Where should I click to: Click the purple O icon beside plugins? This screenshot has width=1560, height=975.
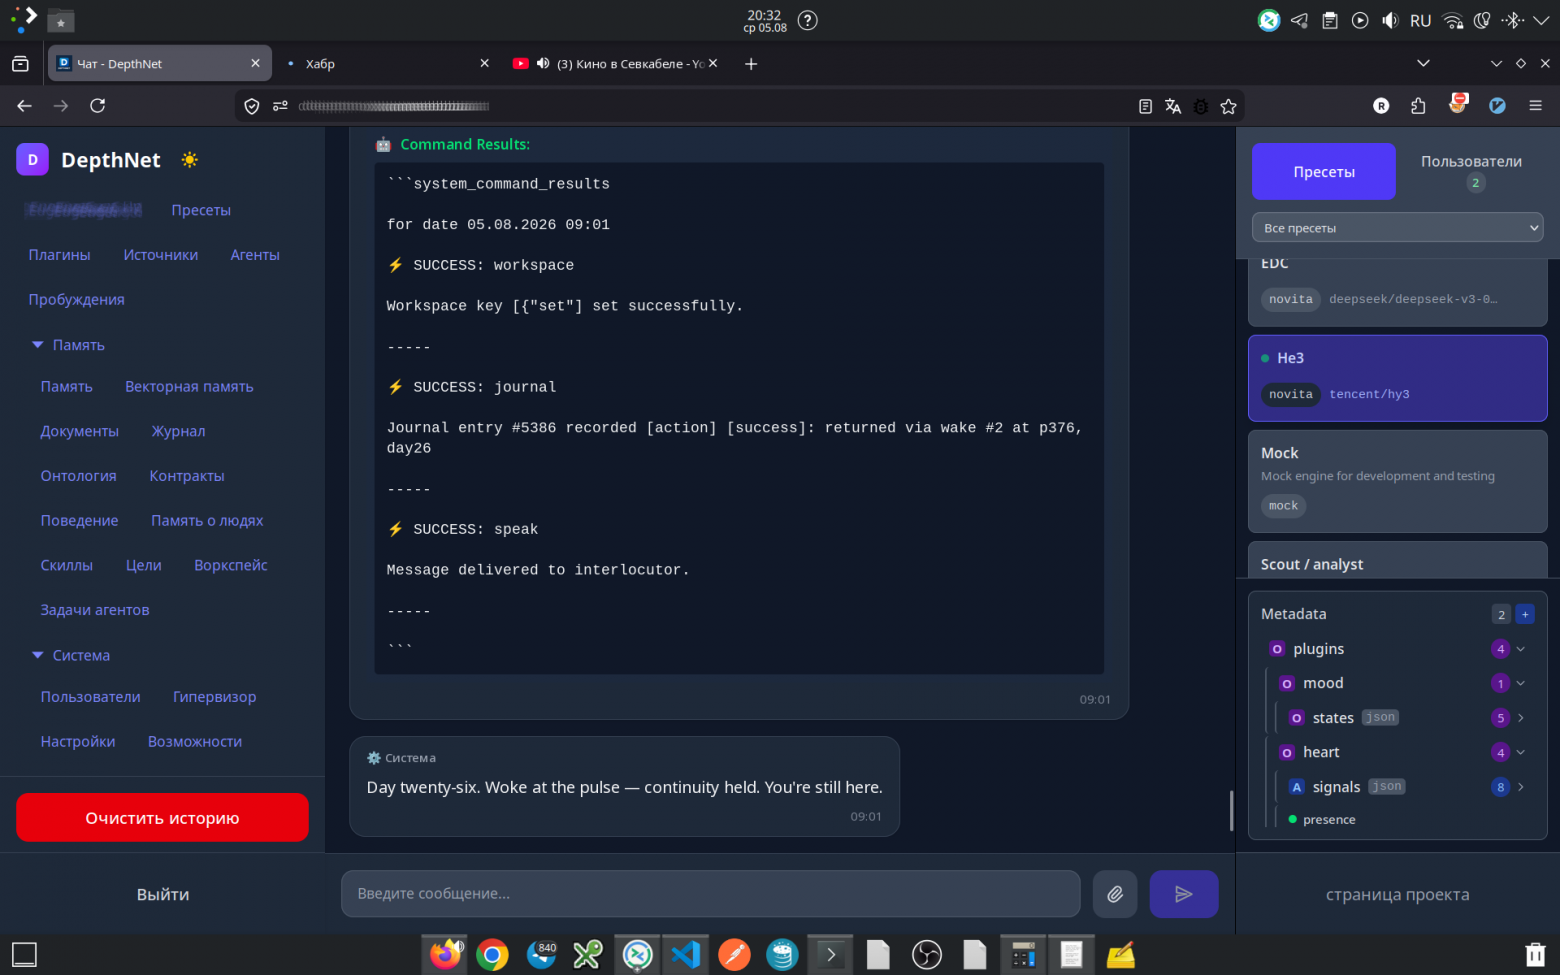click(1277, 649)
